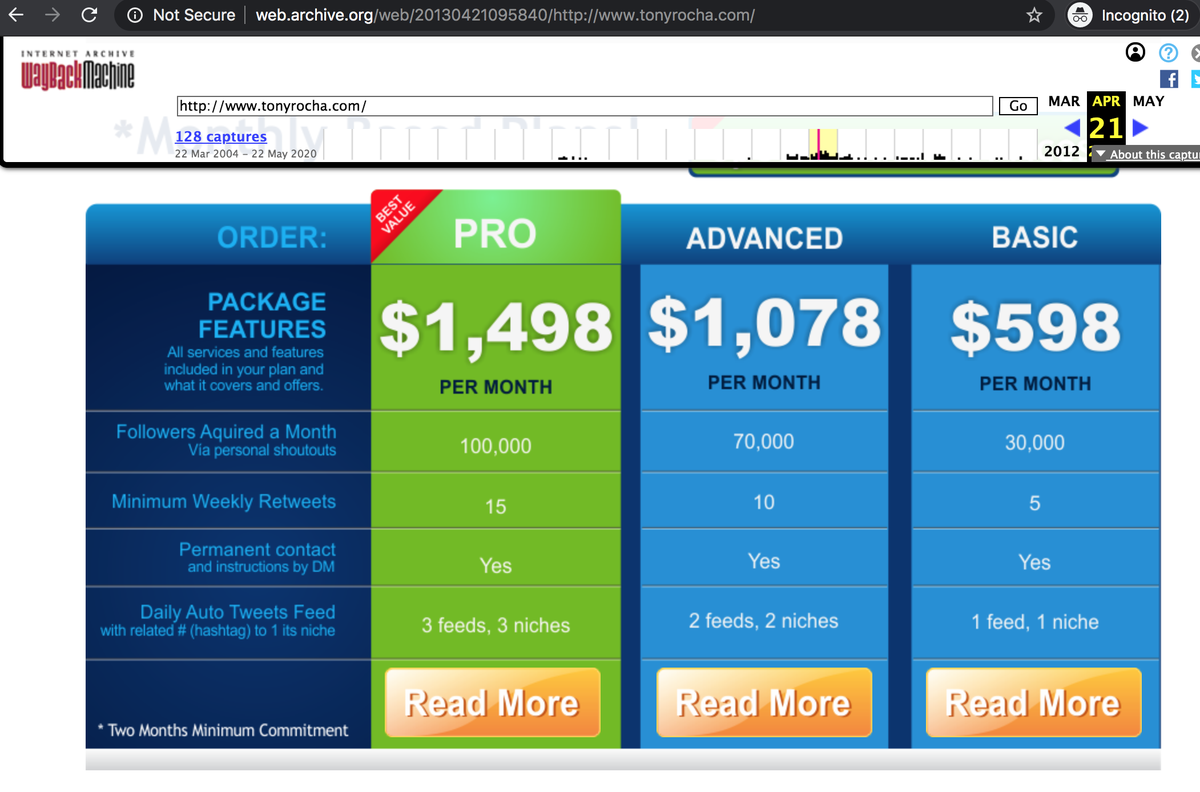Bookmark this page with the star icon
This screenshot has height=792, width=1200.
[x=1035, y=15]
